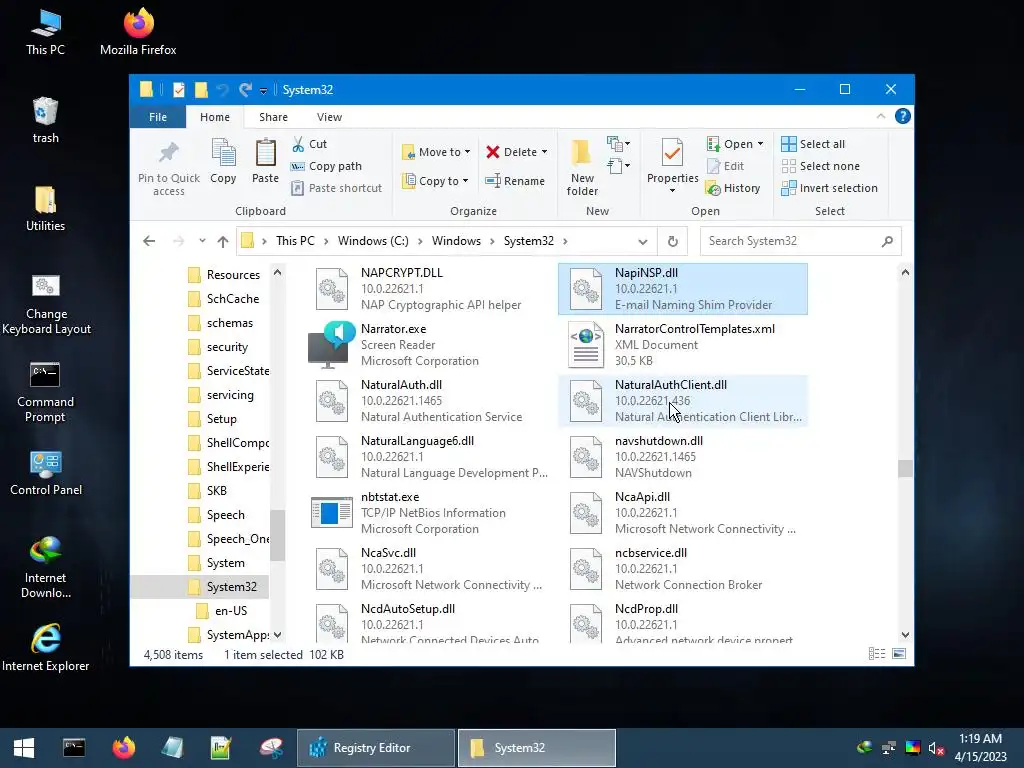Click file list vertical scrollbar thumb
Screen dimensions: 1024x768
(x=904, y=468)
